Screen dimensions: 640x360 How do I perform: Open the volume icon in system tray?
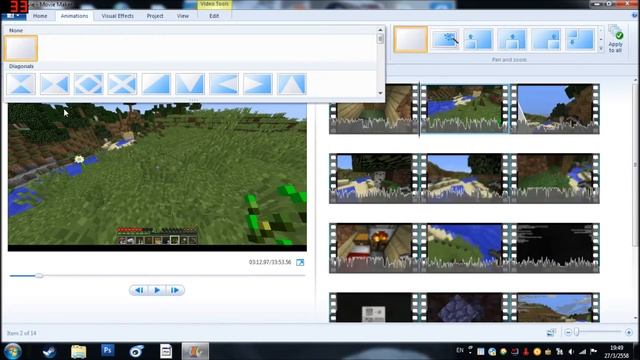tap(571, 351)
